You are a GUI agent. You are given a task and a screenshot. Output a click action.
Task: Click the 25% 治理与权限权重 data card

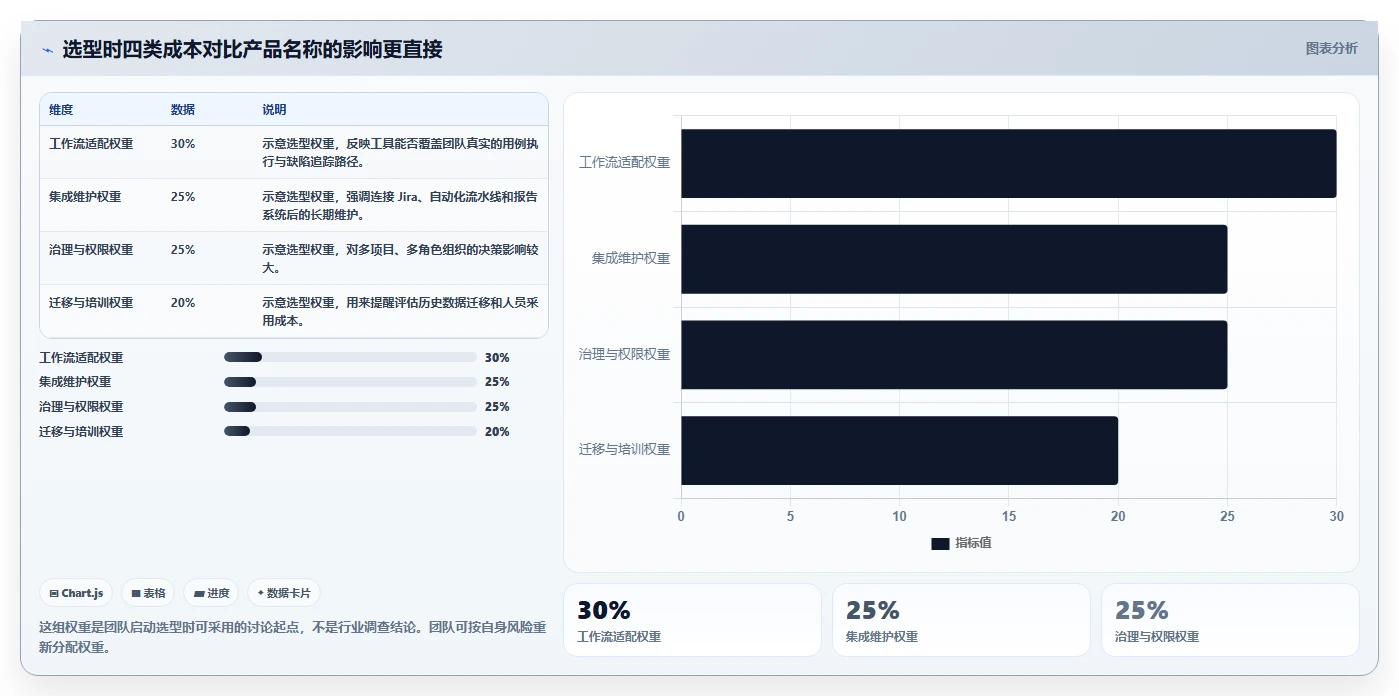(x=1230, y=620)
